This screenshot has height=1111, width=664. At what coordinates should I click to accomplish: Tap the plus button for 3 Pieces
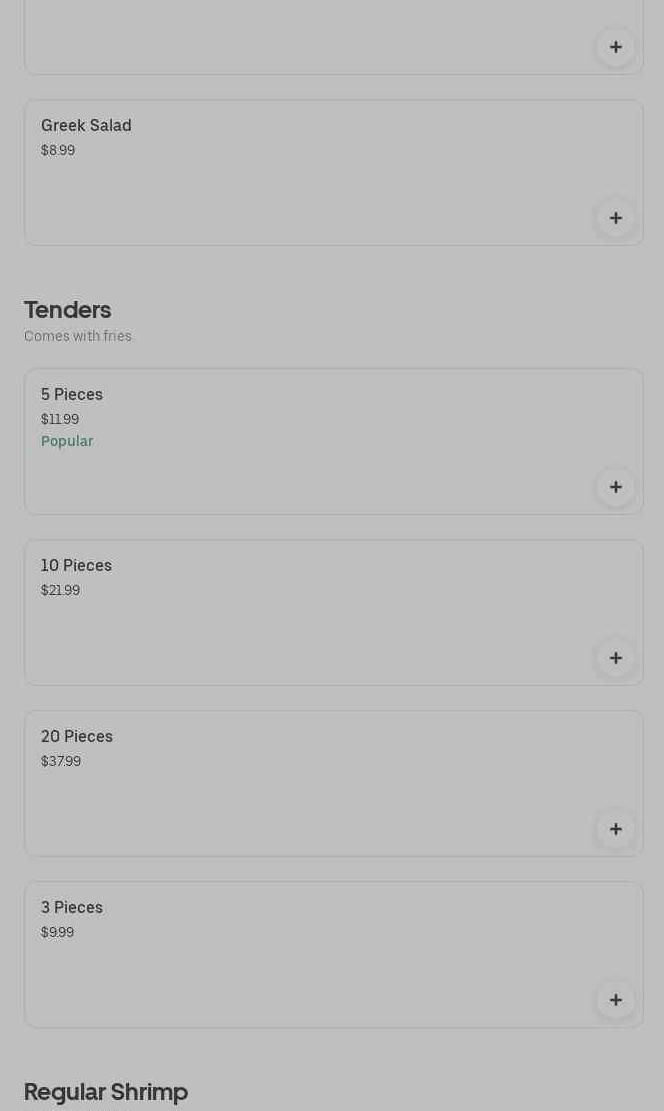pyautogui.click(x=615, y=1000)
